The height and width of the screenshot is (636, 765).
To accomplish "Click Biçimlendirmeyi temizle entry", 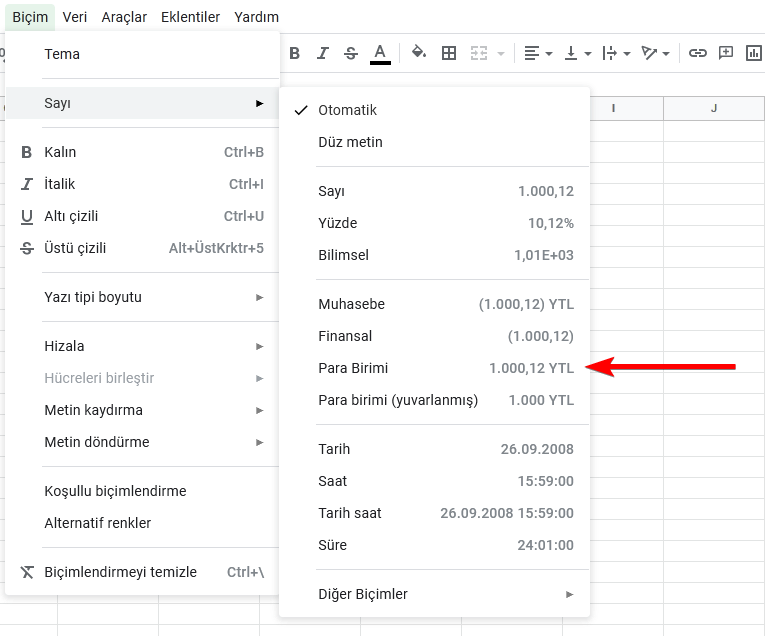I will pos(120,572).
